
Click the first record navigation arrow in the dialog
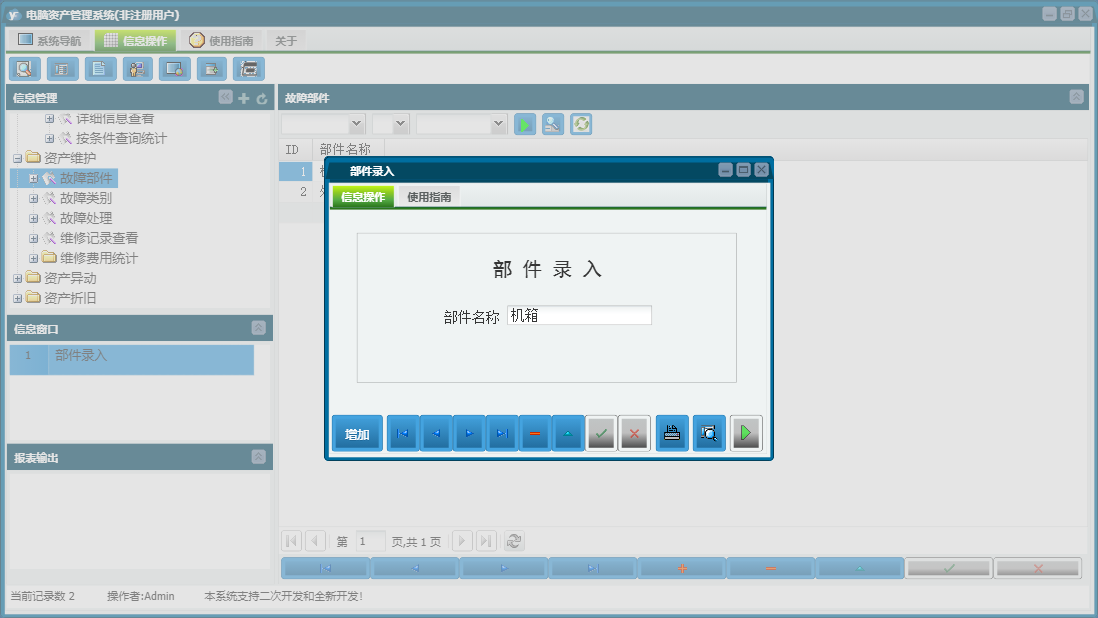click(x=402, y=432)
